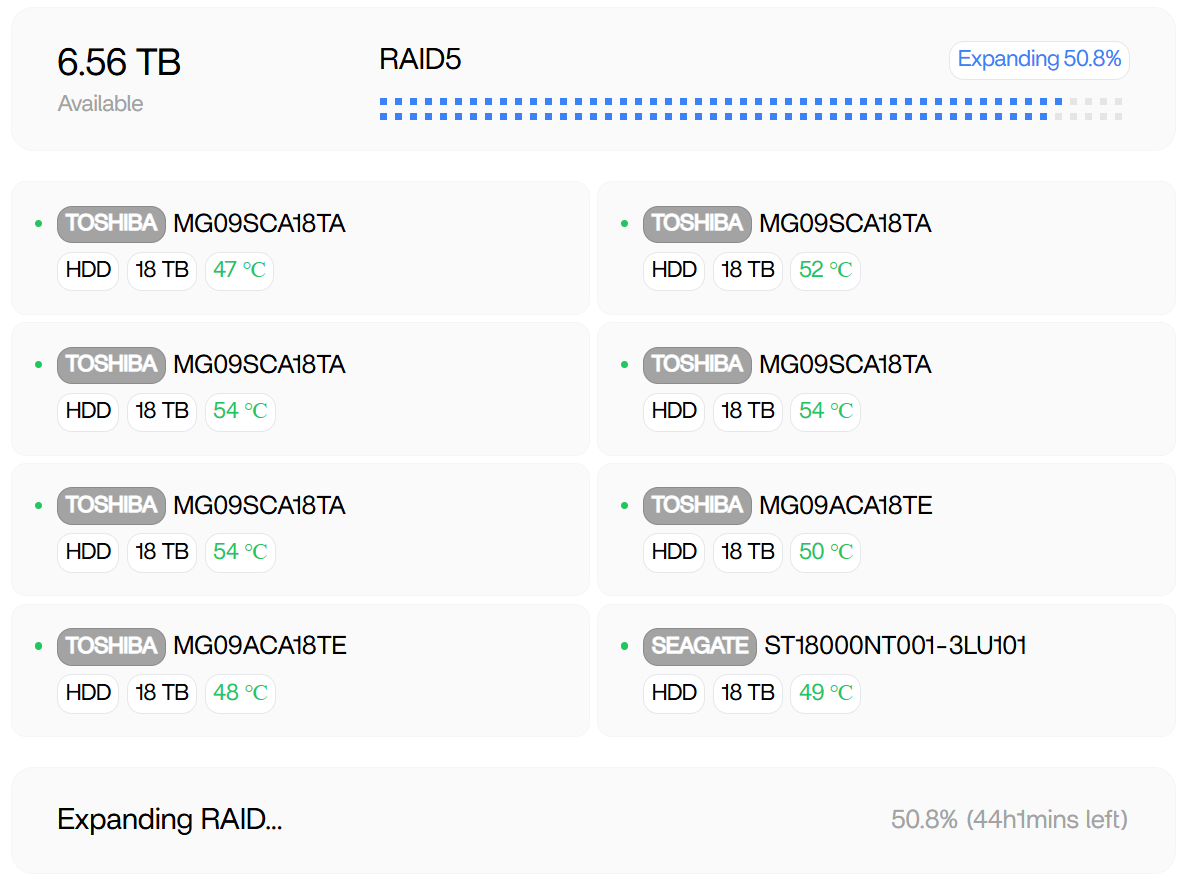Click the 44h1mins left time estimate
The width and height of the screenshot is (1189, 879).
click(1047, 820)
